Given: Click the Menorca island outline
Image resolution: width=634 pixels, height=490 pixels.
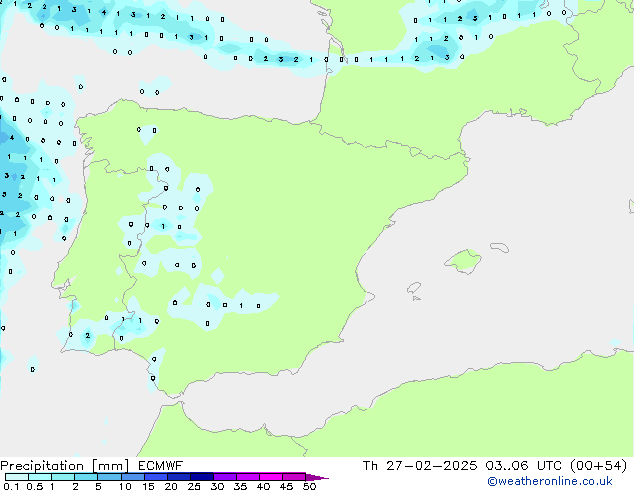Looking at the screenshot, I should pos(500,247).
